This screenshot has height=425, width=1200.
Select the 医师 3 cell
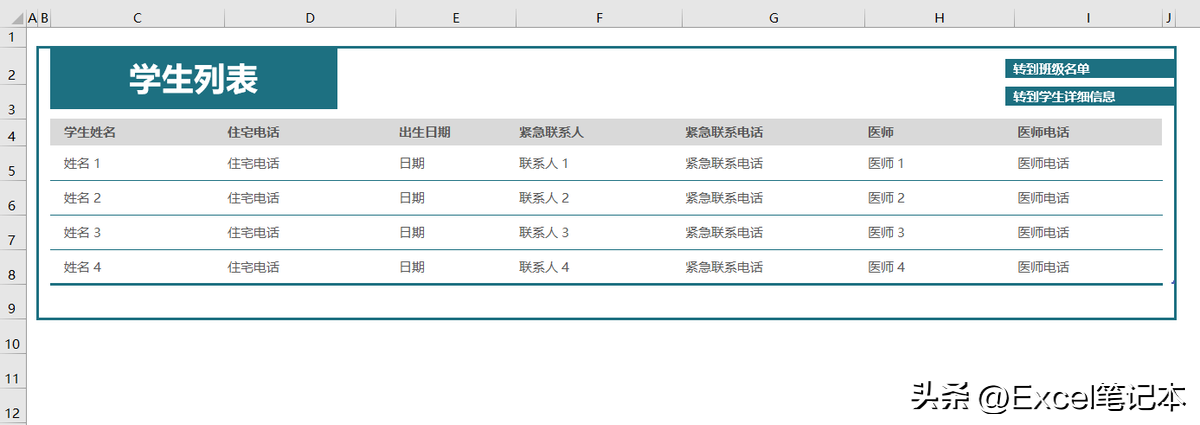939,233
